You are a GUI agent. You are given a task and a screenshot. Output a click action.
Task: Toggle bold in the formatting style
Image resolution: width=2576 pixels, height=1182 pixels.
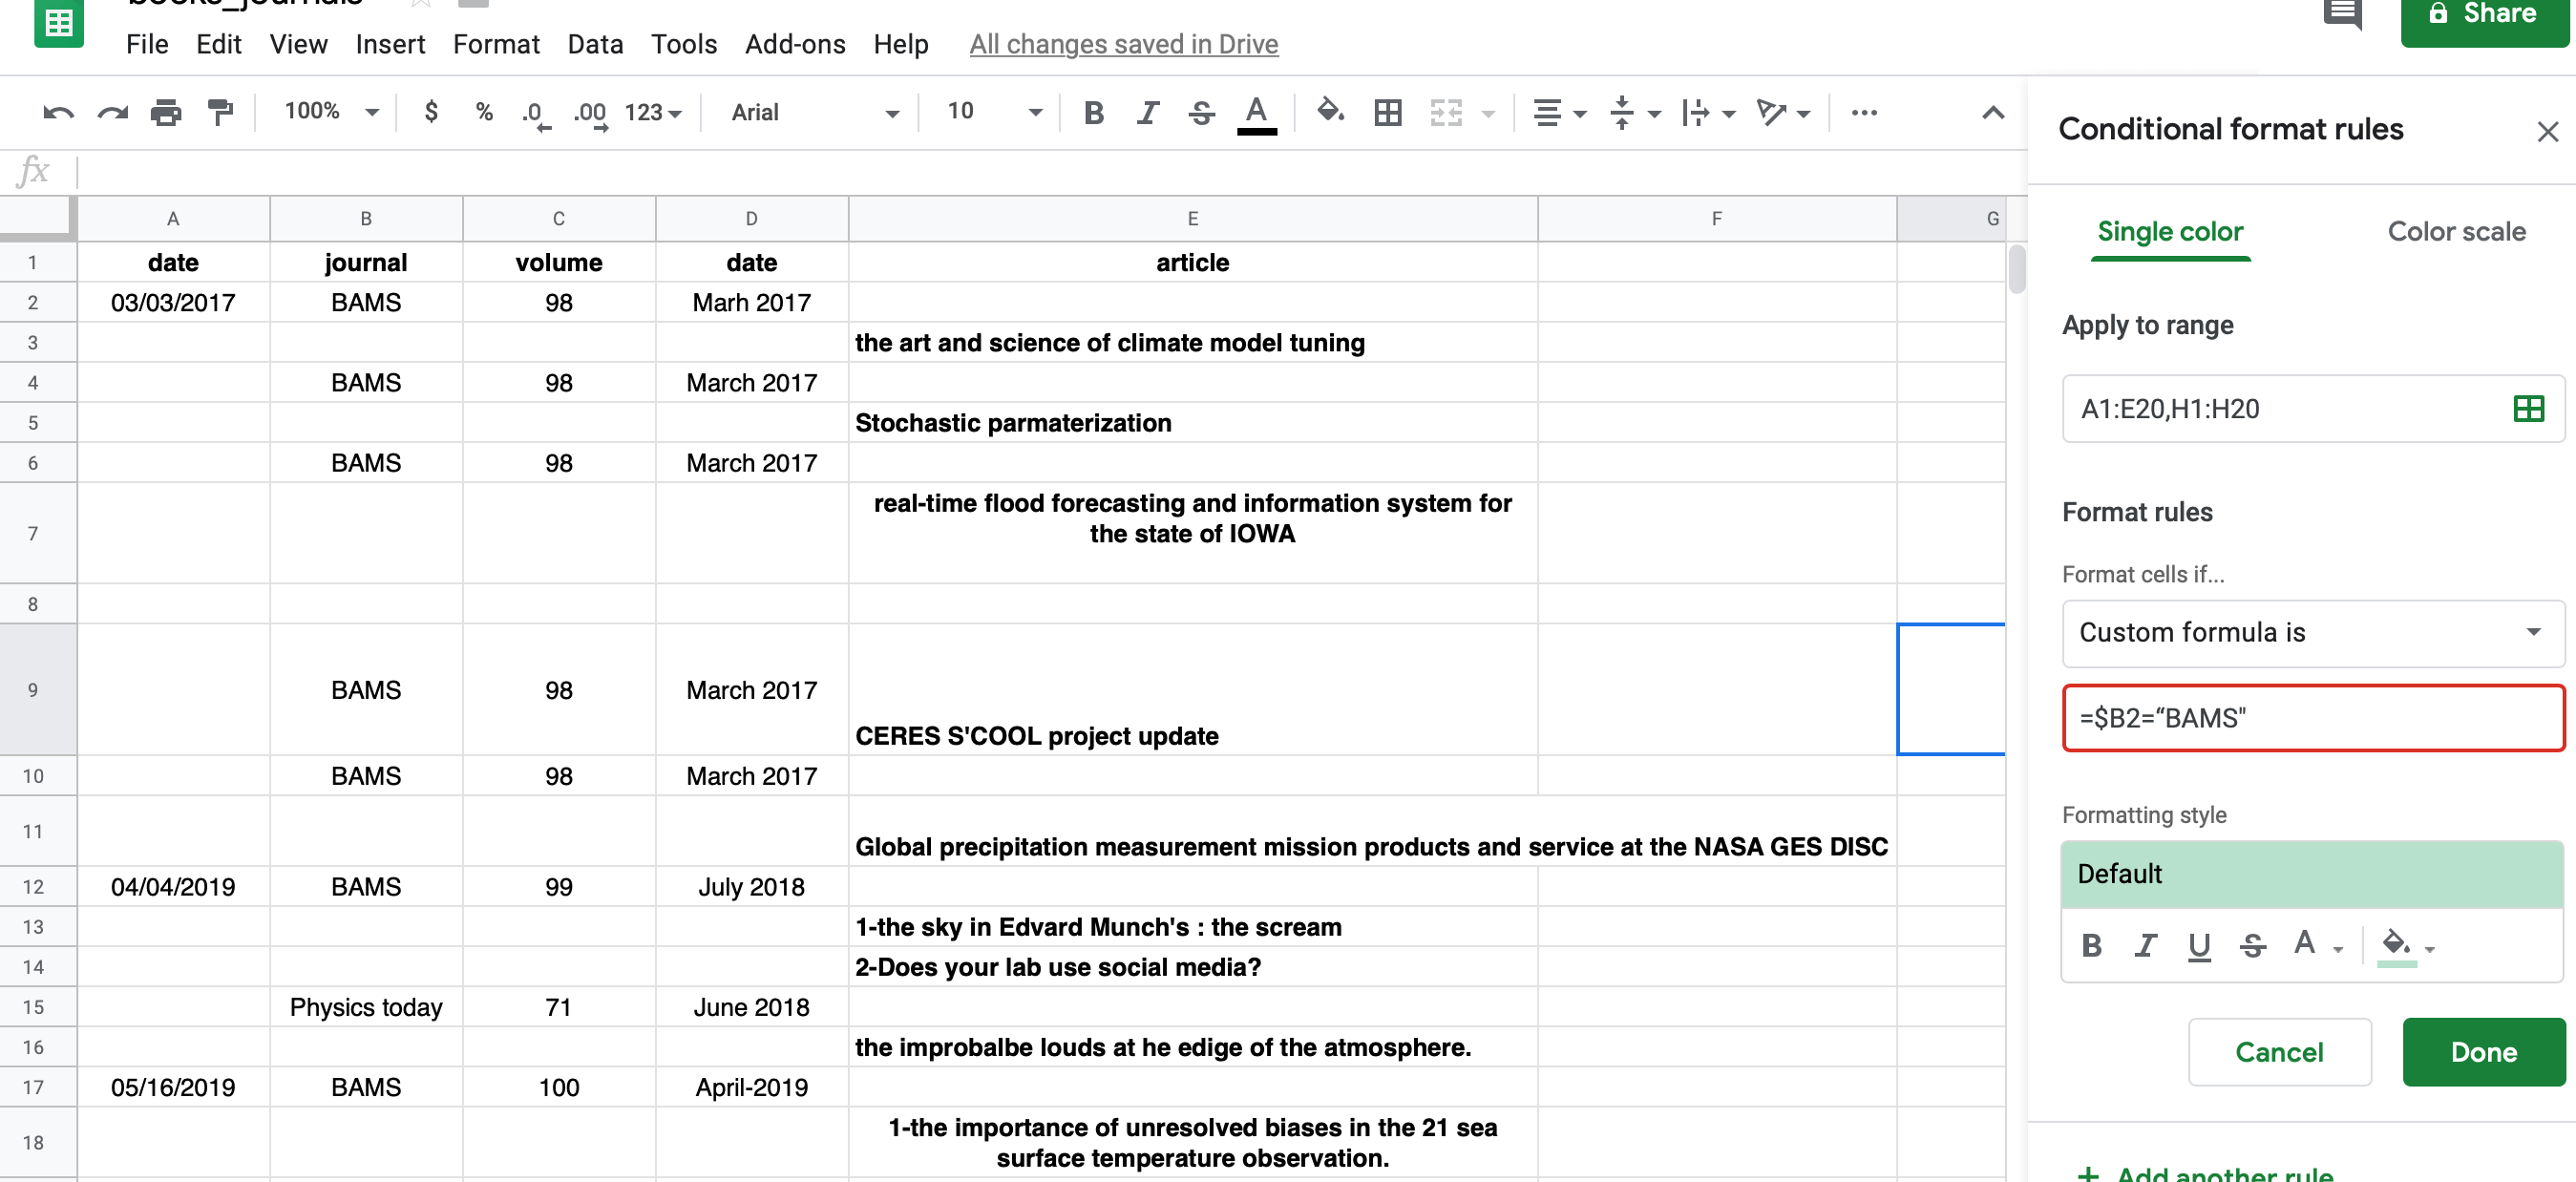tap(2091, 945)
